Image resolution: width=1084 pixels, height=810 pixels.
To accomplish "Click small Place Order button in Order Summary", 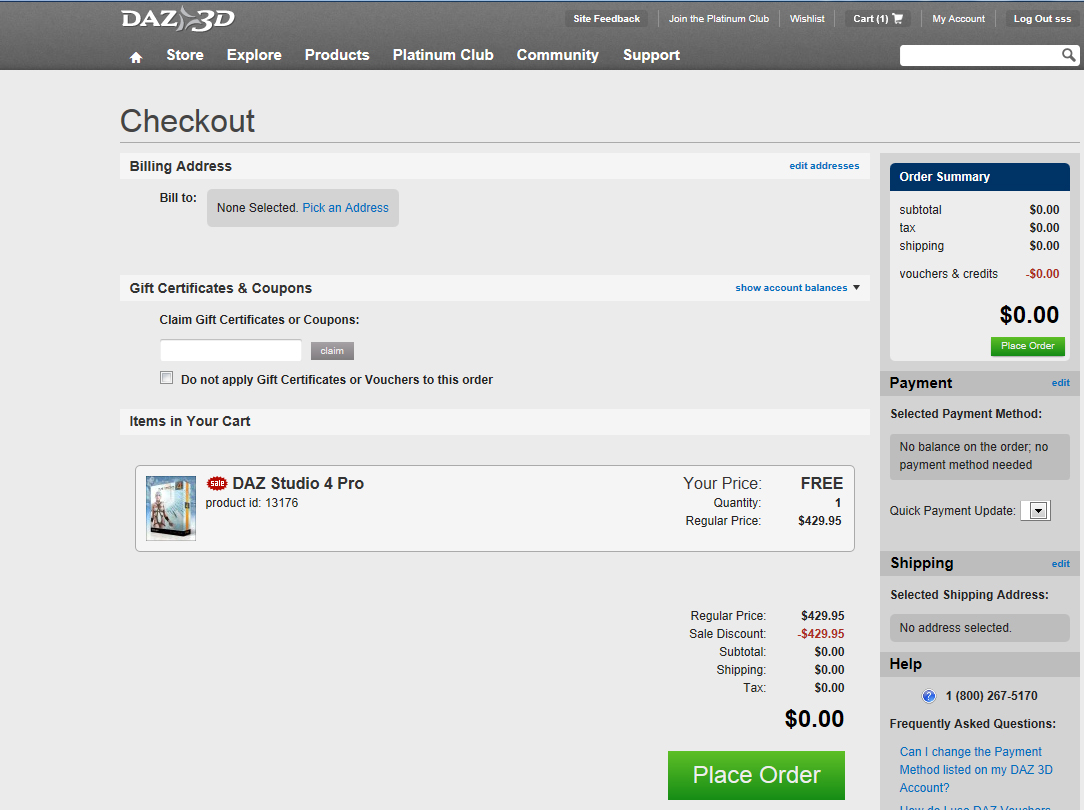I will pos(1027,346).
